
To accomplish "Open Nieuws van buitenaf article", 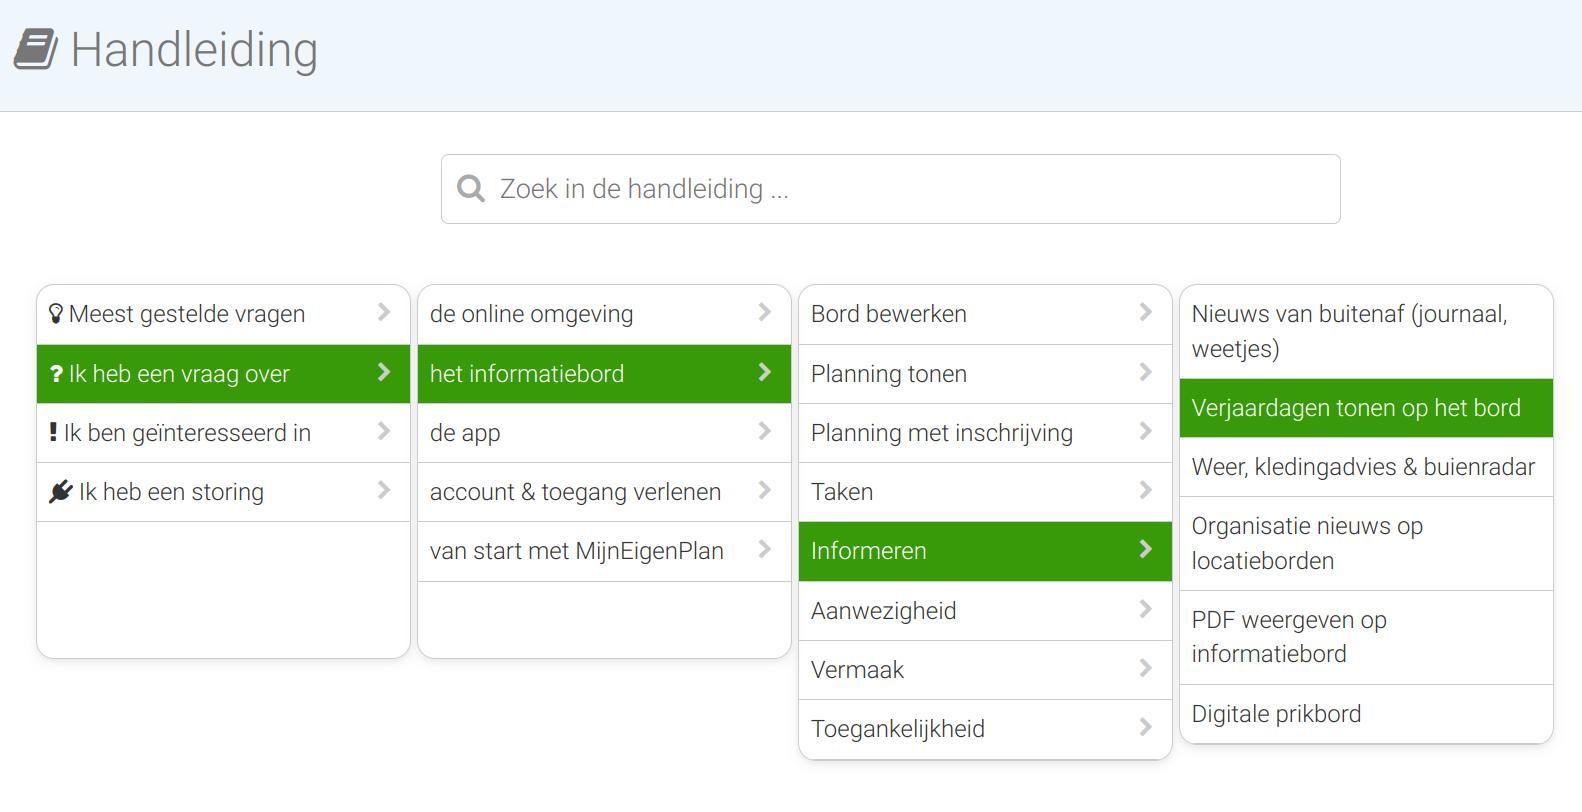I will pyautogui.click(x=1366, y=332).
